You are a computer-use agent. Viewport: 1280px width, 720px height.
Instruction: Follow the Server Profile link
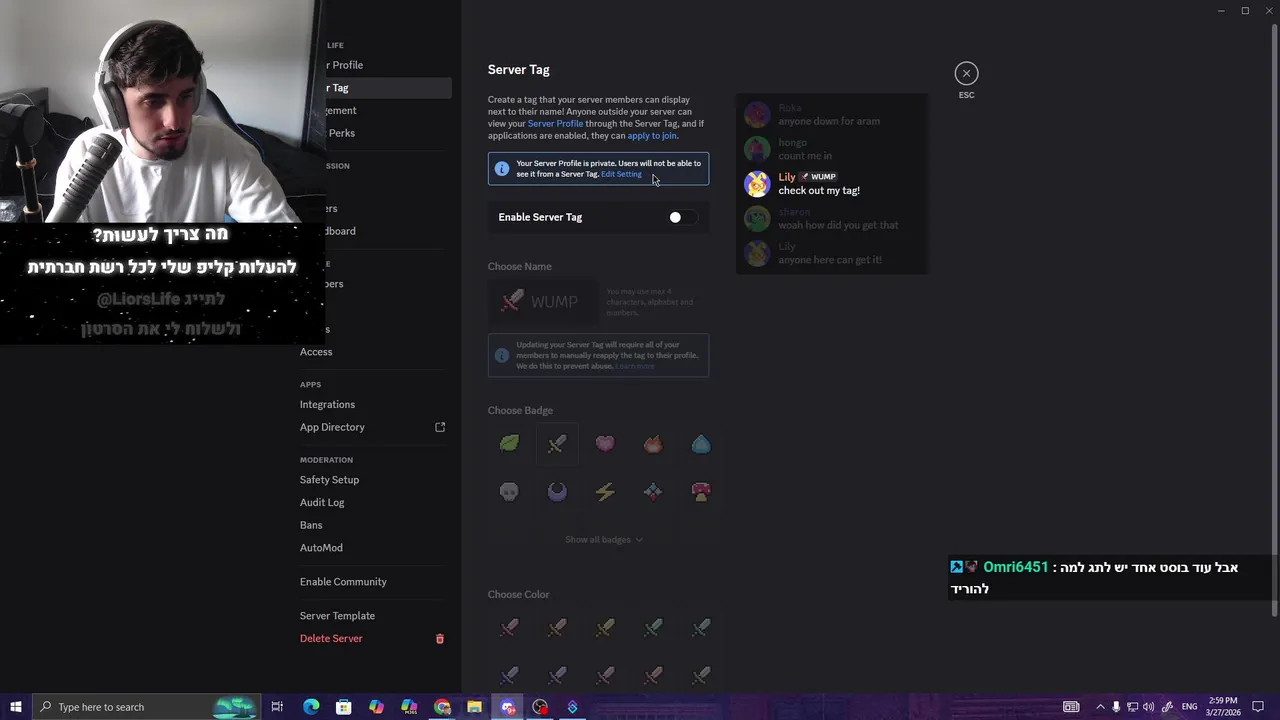pyautogui.click(x=555, y=124)
